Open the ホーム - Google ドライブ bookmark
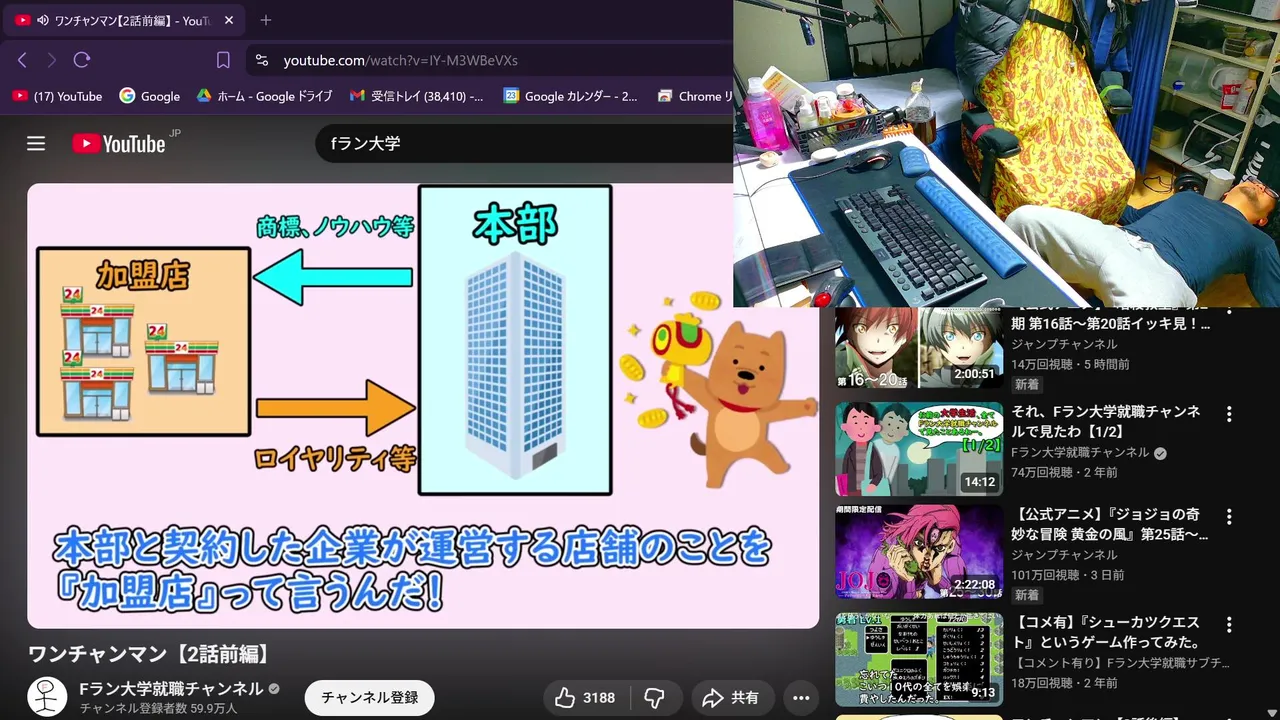1280x720 pixels. point(264,96)
